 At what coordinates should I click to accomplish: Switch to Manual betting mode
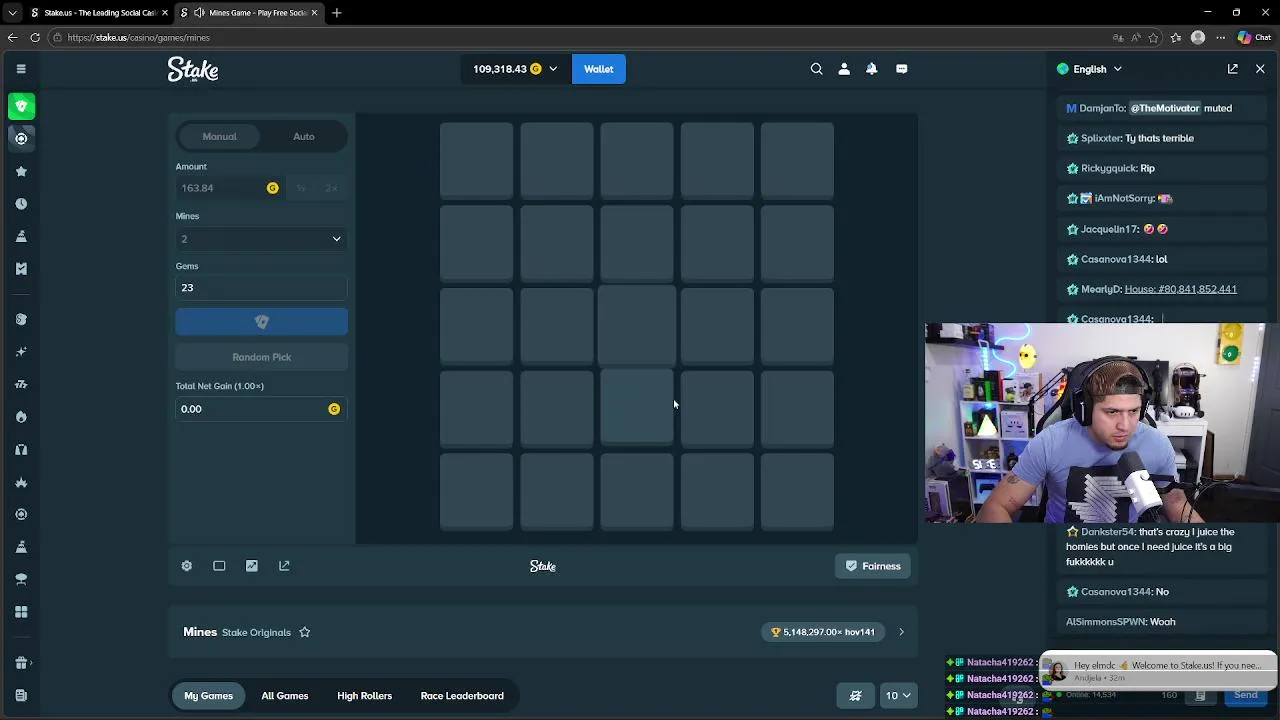219,137
